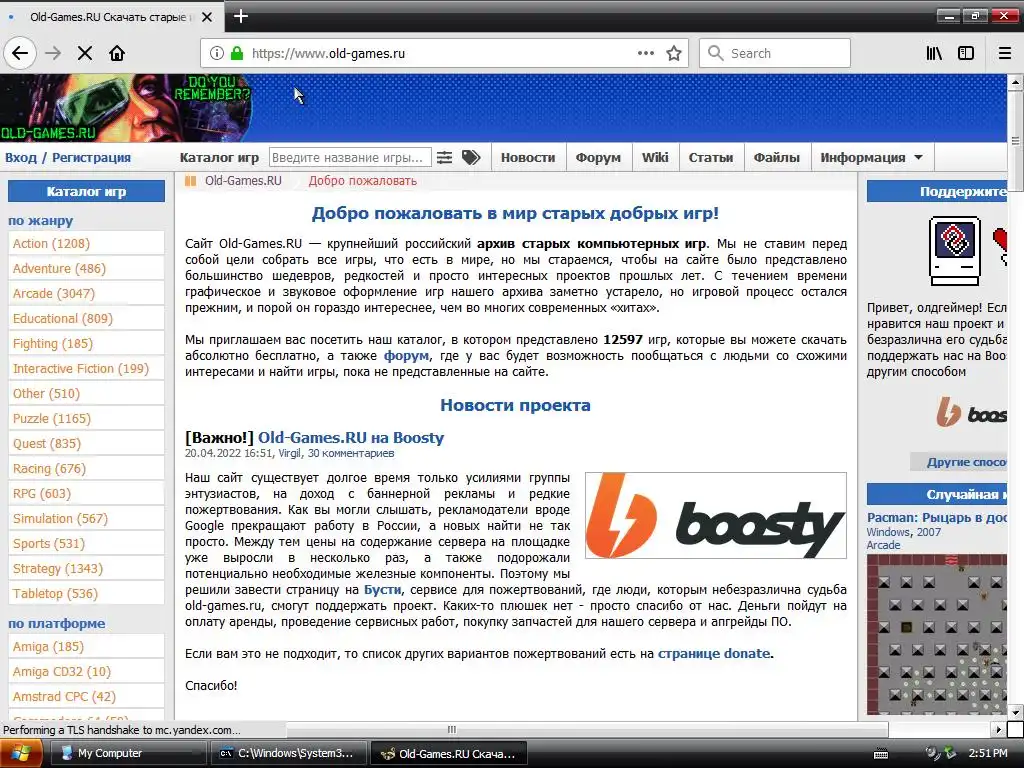This screenshot has width=1024, height=768.
Task: Select the Tabletop (536) genre
Action: [86, 594]
